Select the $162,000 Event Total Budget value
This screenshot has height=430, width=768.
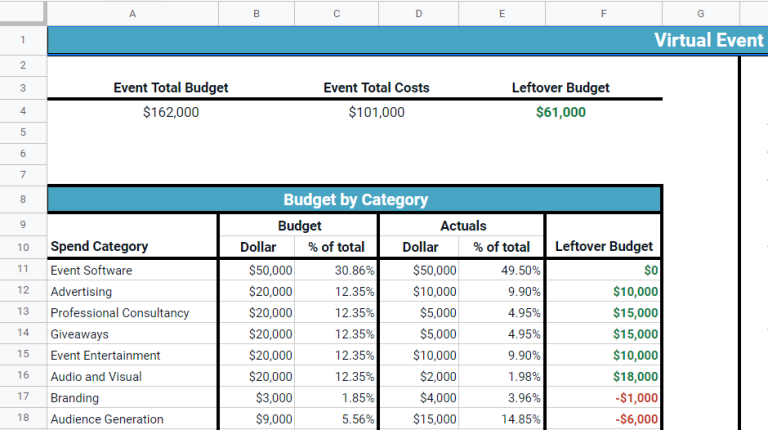(x=171, y=113)
